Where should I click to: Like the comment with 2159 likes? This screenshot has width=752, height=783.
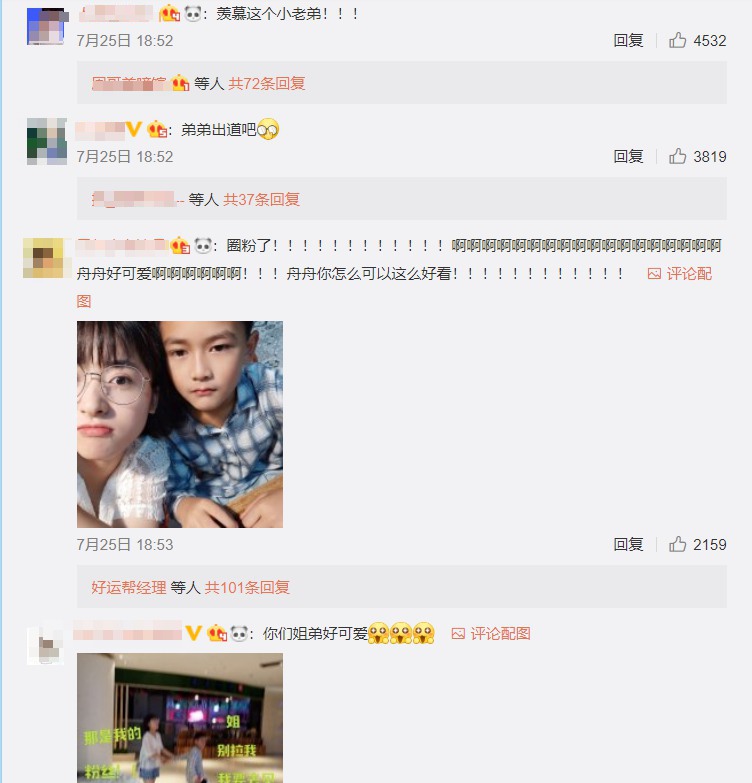pyautogui.click(x=678, y=544)
